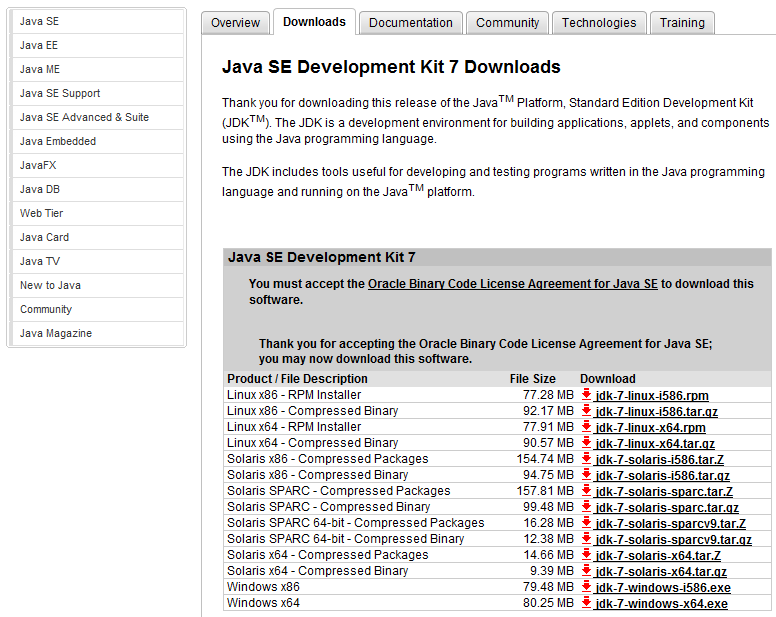Click download icon for jdk-7-solaris-sparcv9.tar.gz

pyautogui.click(x=586, y=539)
